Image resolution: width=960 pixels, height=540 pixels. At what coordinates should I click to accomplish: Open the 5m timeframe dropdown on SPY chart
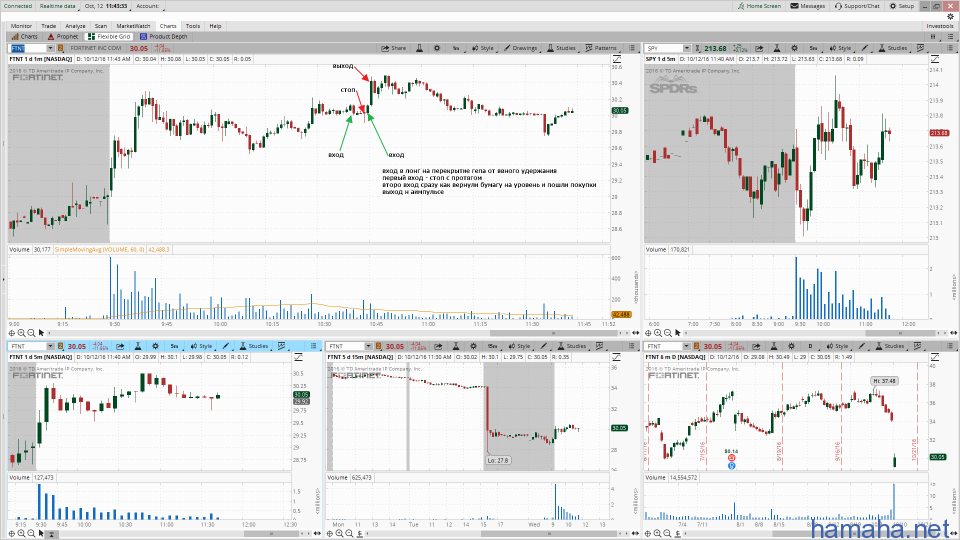click(813, 48)
